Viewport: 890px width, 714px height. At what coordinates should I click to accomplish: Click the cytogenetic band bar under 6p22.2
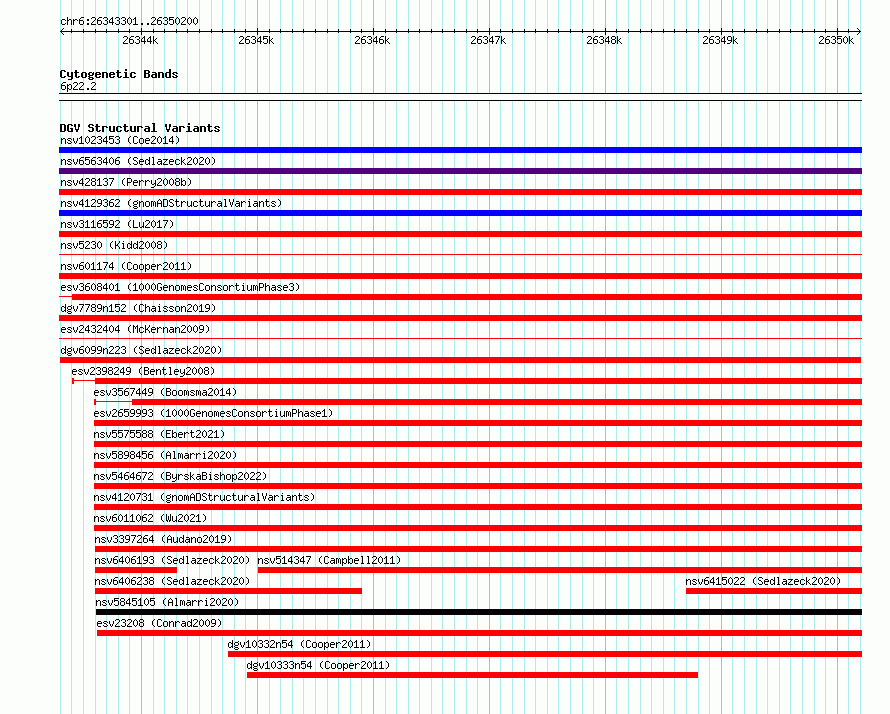tap(460, 97)
